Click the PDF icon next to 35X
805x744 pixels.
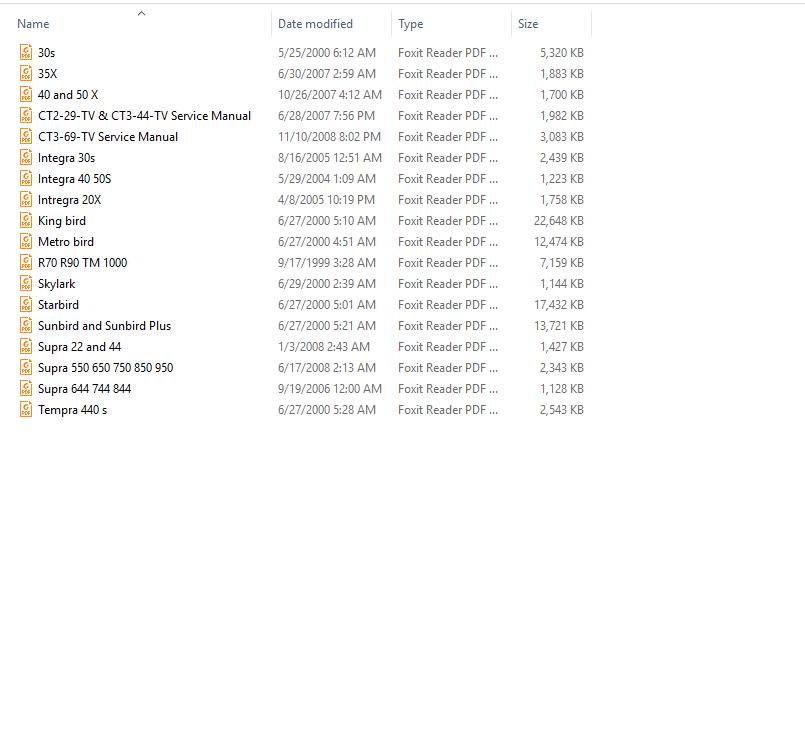pos(26,73)
